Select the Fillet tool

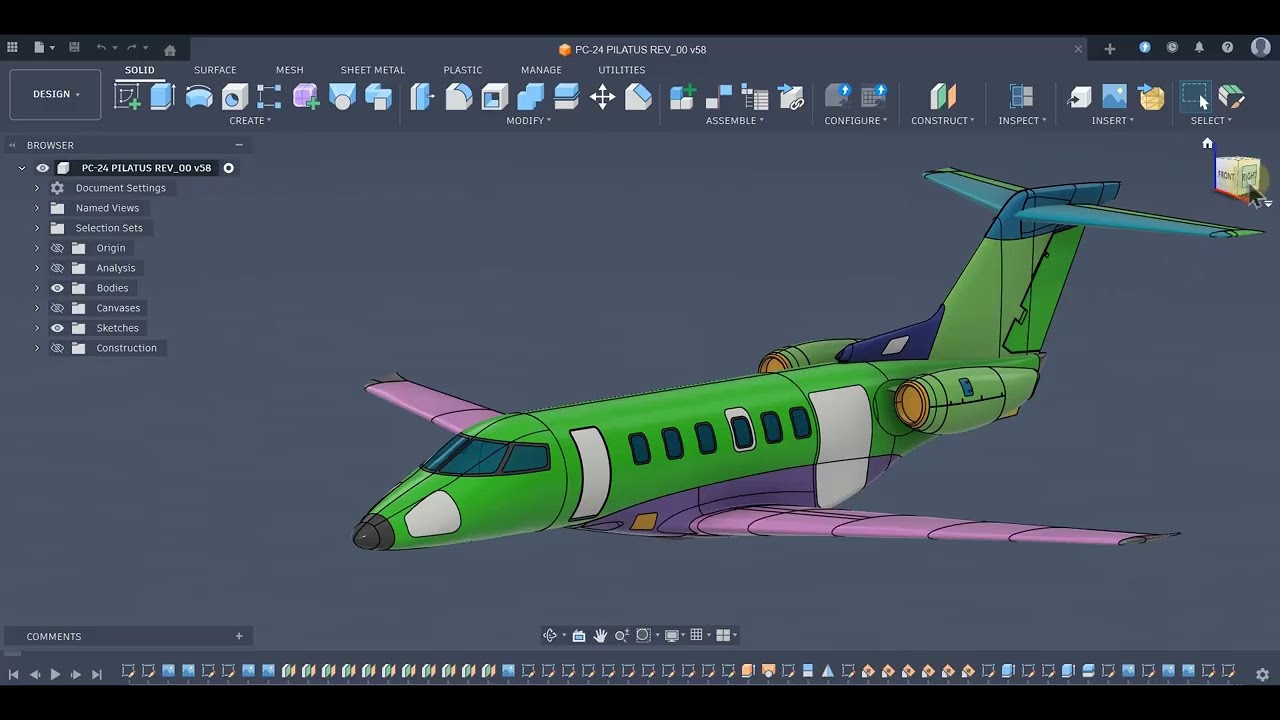[x=458, y=96]
